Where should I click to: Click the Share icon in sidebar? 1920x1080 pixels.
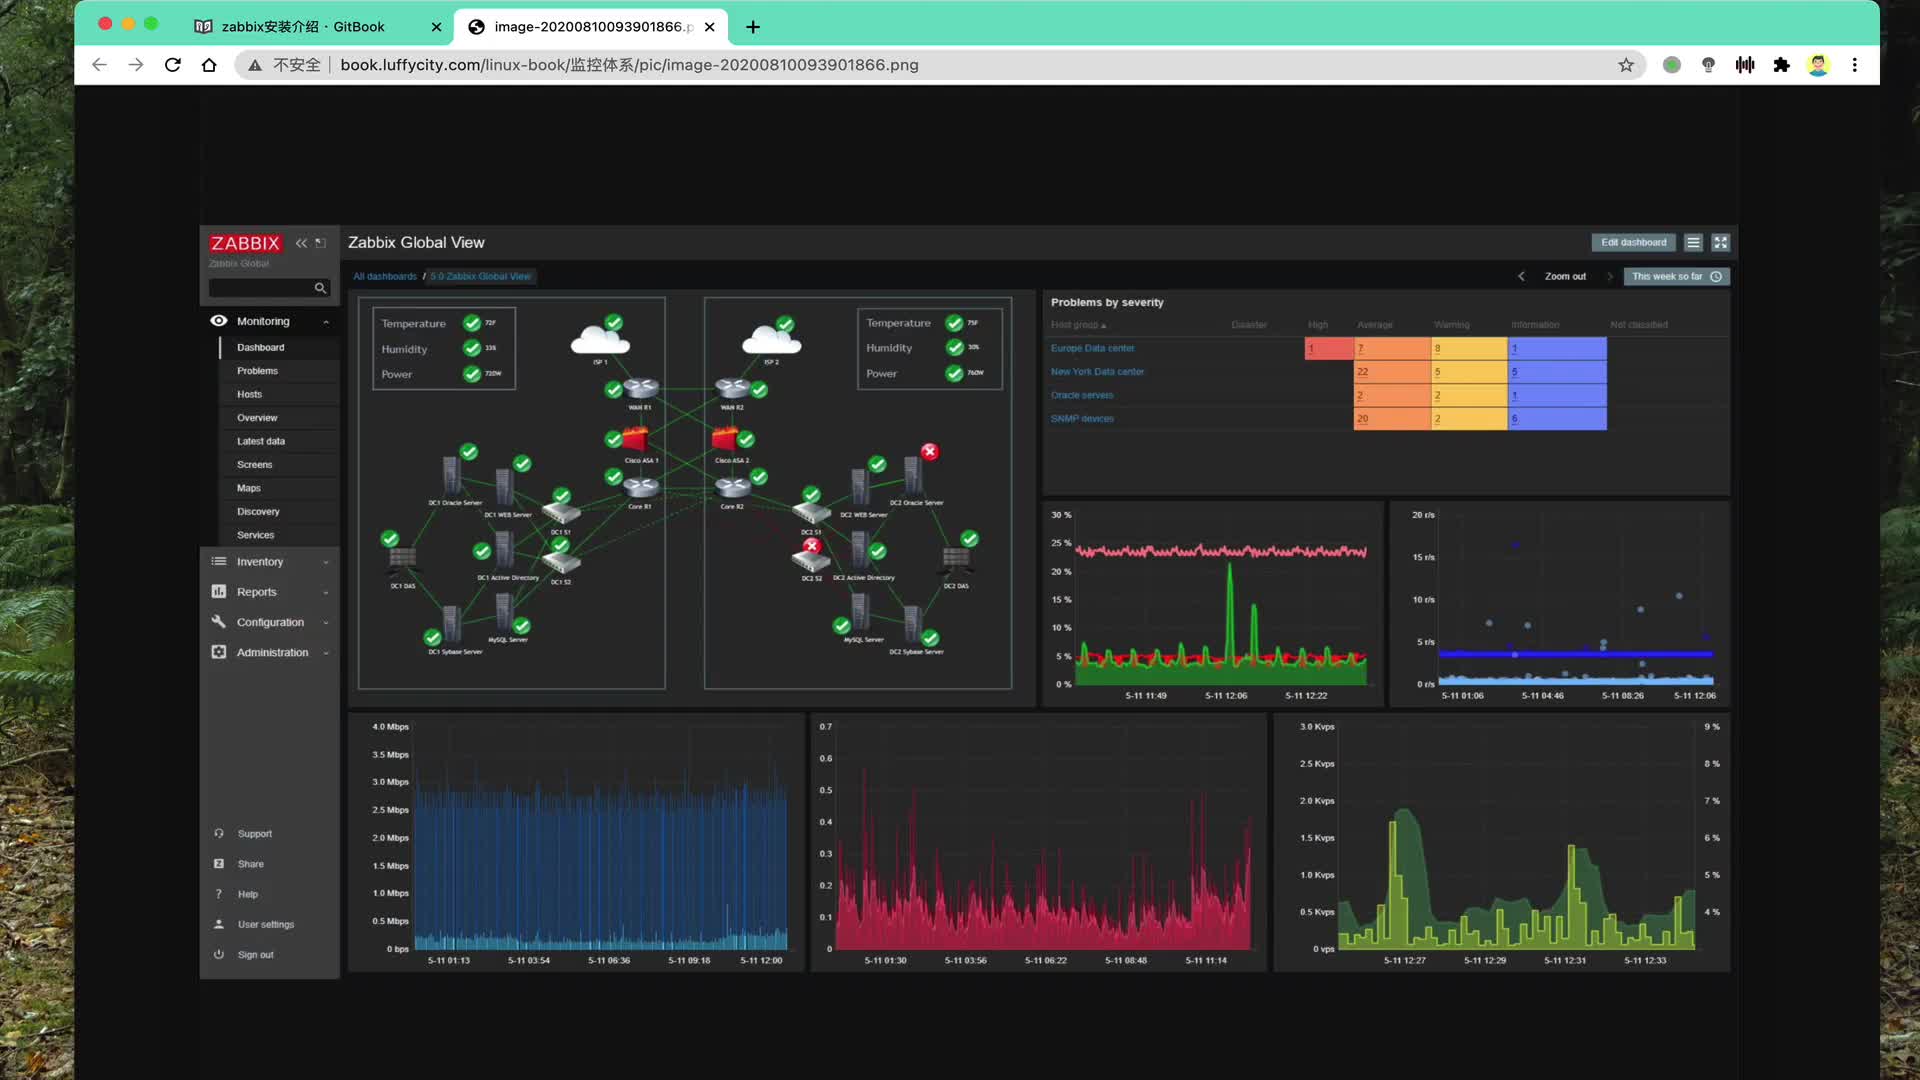coord(219,864)
